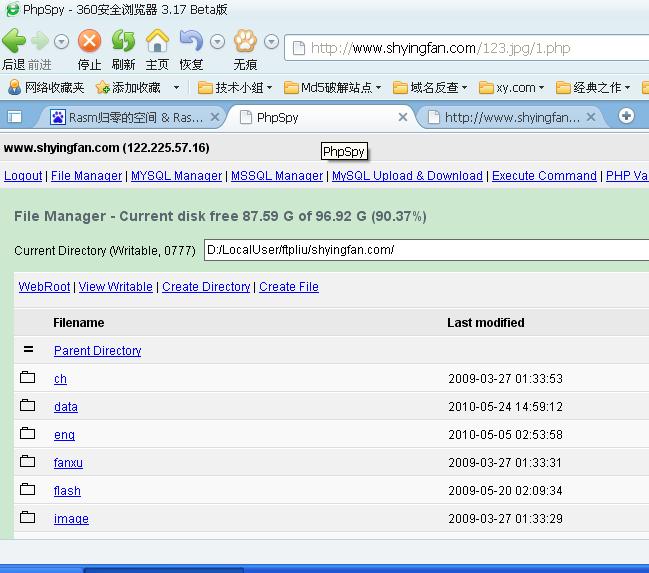Image resolution: width=649 pixels, height=573 pixels.
Task: Click the WebRoot link
Action: (44, 286)
